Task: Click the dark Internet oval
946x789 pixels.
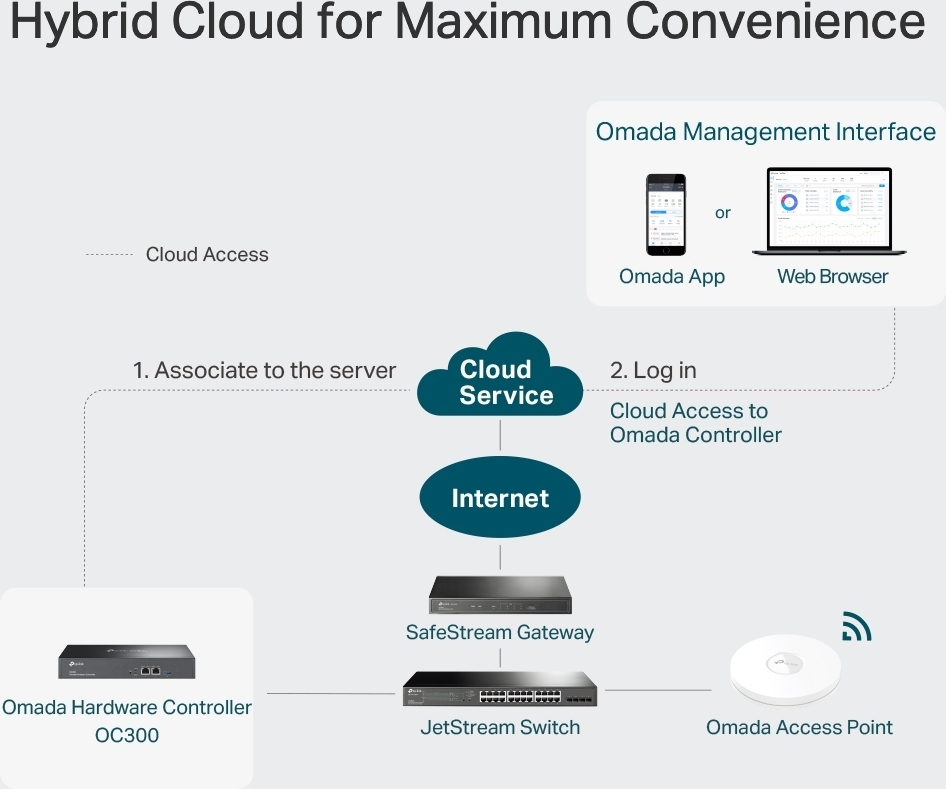Action: click(x=500, y=498)
